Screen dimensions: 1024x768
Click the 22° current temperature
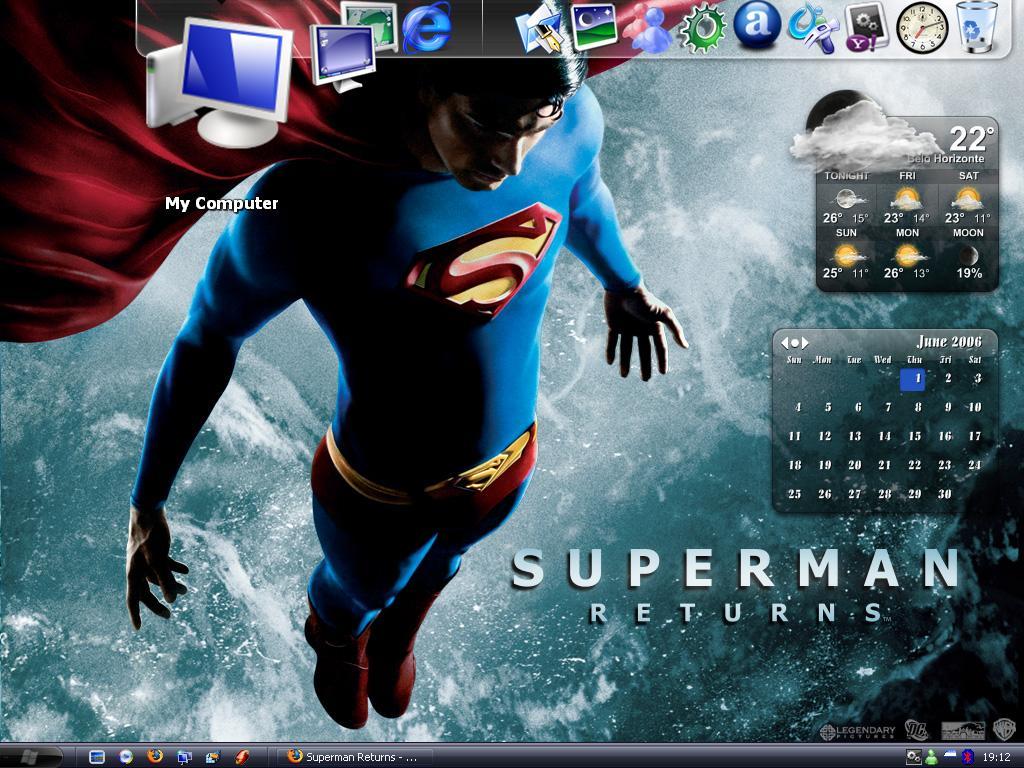971,138
